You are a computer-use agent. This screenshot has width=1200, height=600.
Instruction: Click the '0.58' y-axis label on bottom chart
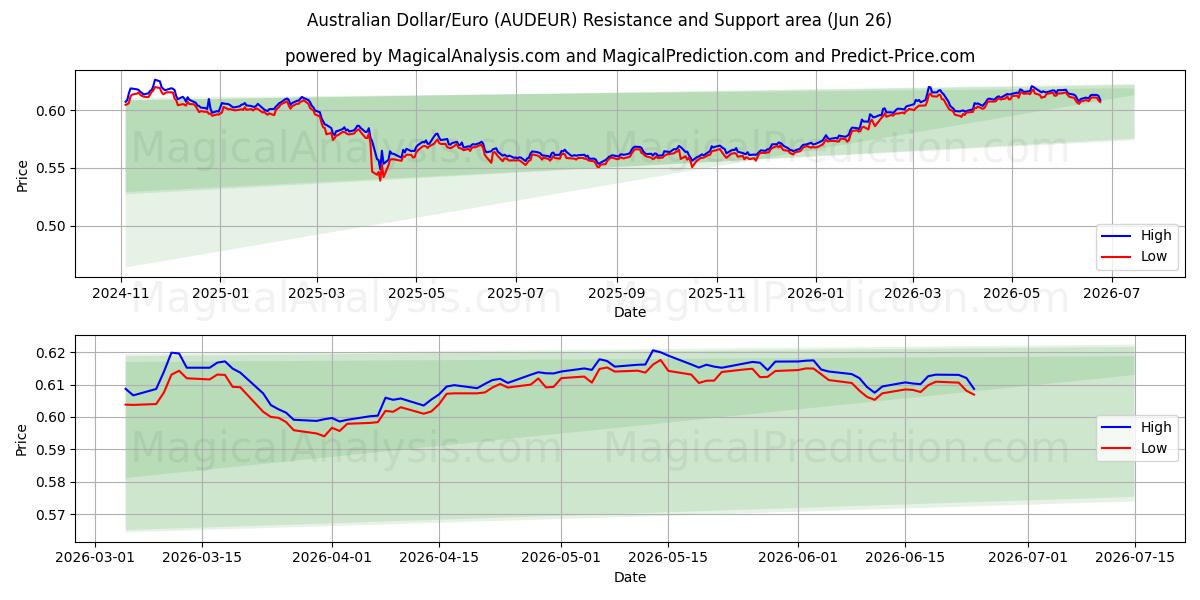(52, 482)
